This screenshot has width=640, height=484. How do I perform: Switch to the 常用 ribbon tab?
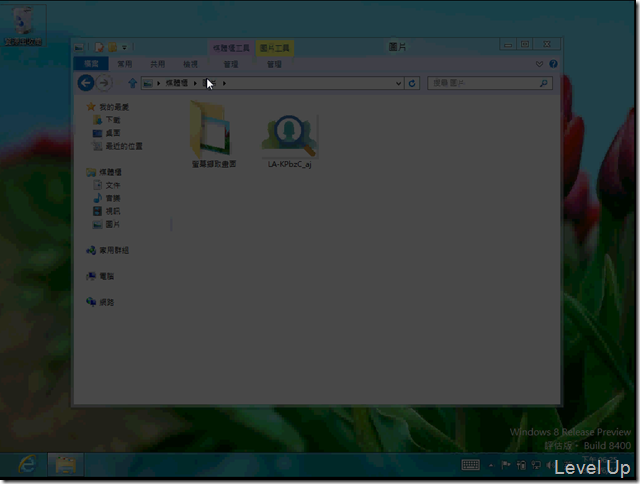tap(124, 64)
